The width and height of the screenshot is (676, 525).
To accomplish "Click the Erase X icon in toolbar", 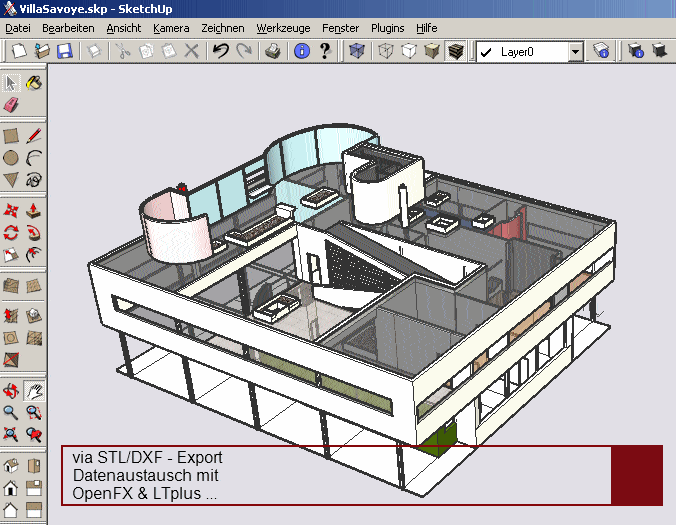I will (x=191, y=51).
